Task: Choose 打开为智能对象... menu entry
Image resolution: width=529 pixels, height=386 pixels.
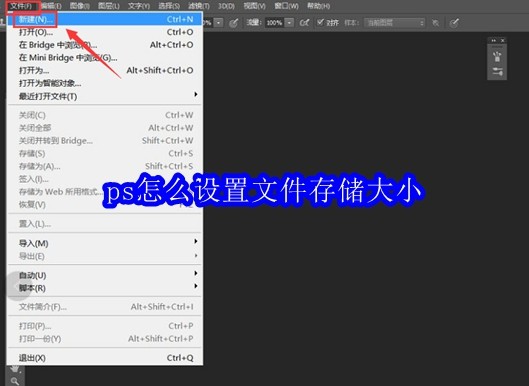Action: 105,83
